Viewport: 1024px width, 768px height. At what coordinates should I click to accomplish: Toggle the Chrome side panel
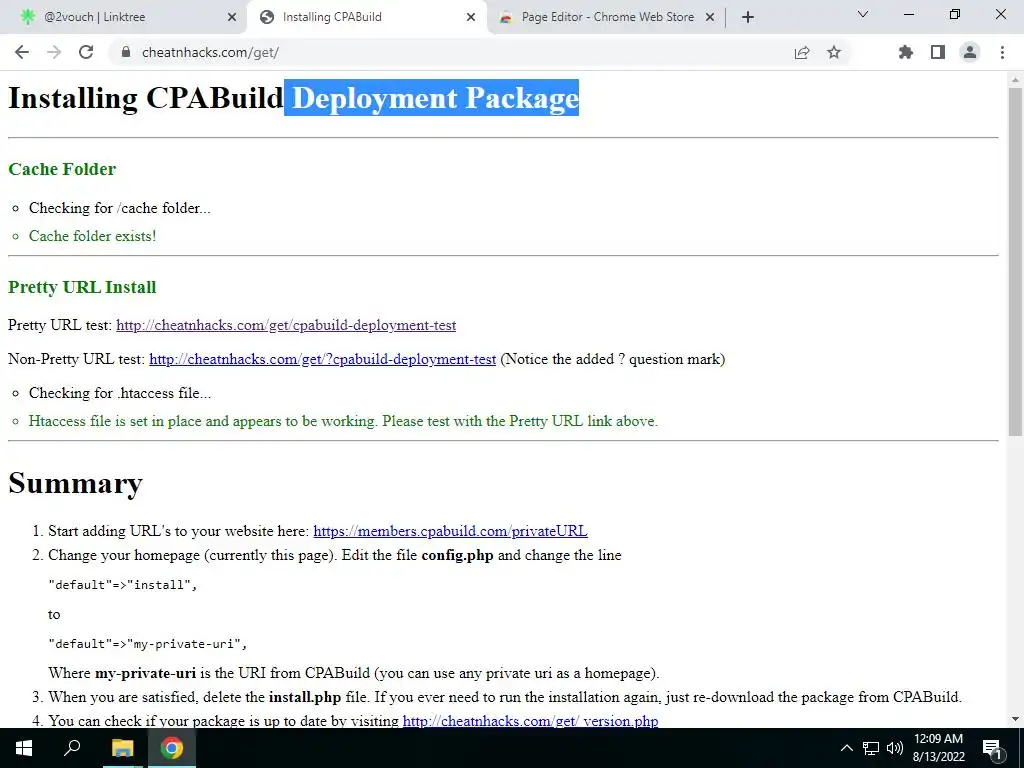(x=938, y=52)
